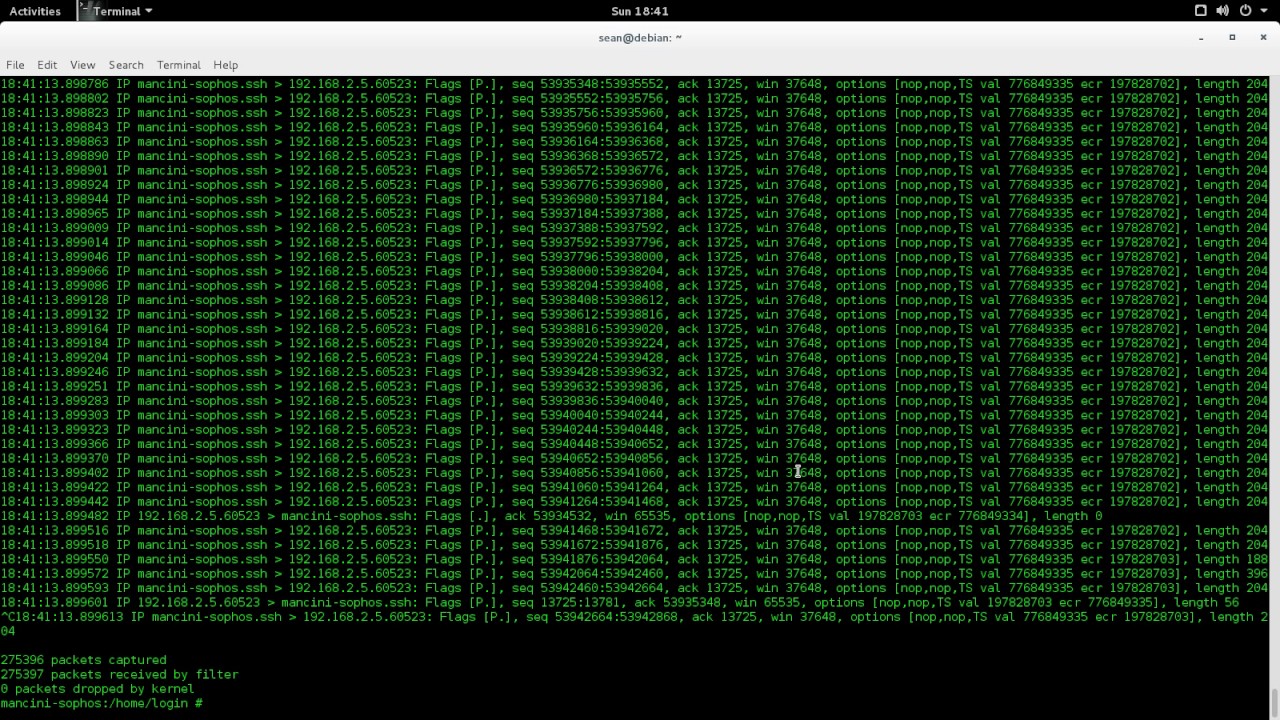Click the shell prompt mancini-sophos:/home/login #
Image resolution: width=1280 pixels, height=720 pixels.
point(102,703)
